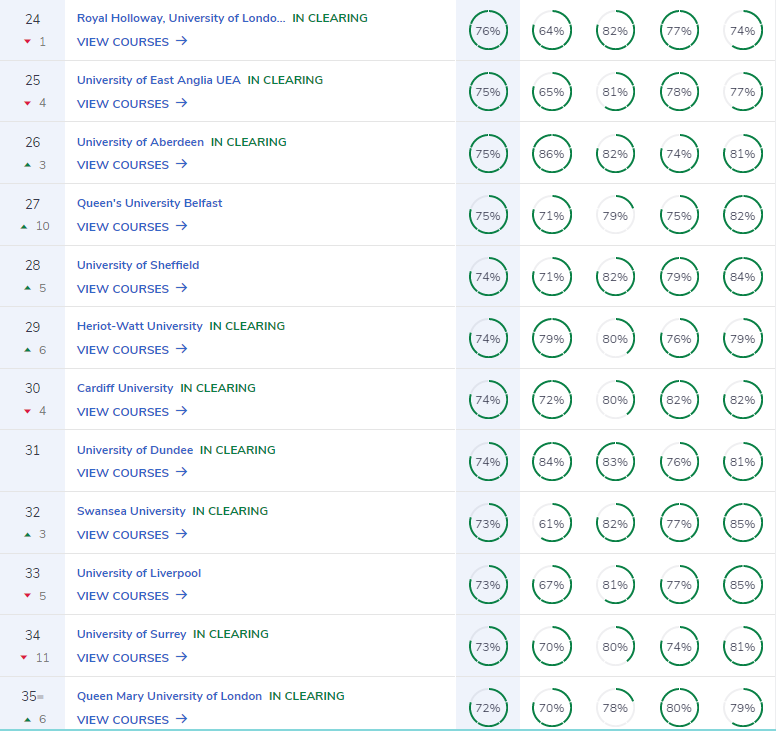
Task: Open University of Liverpool link
Action: tap(139, 573)
